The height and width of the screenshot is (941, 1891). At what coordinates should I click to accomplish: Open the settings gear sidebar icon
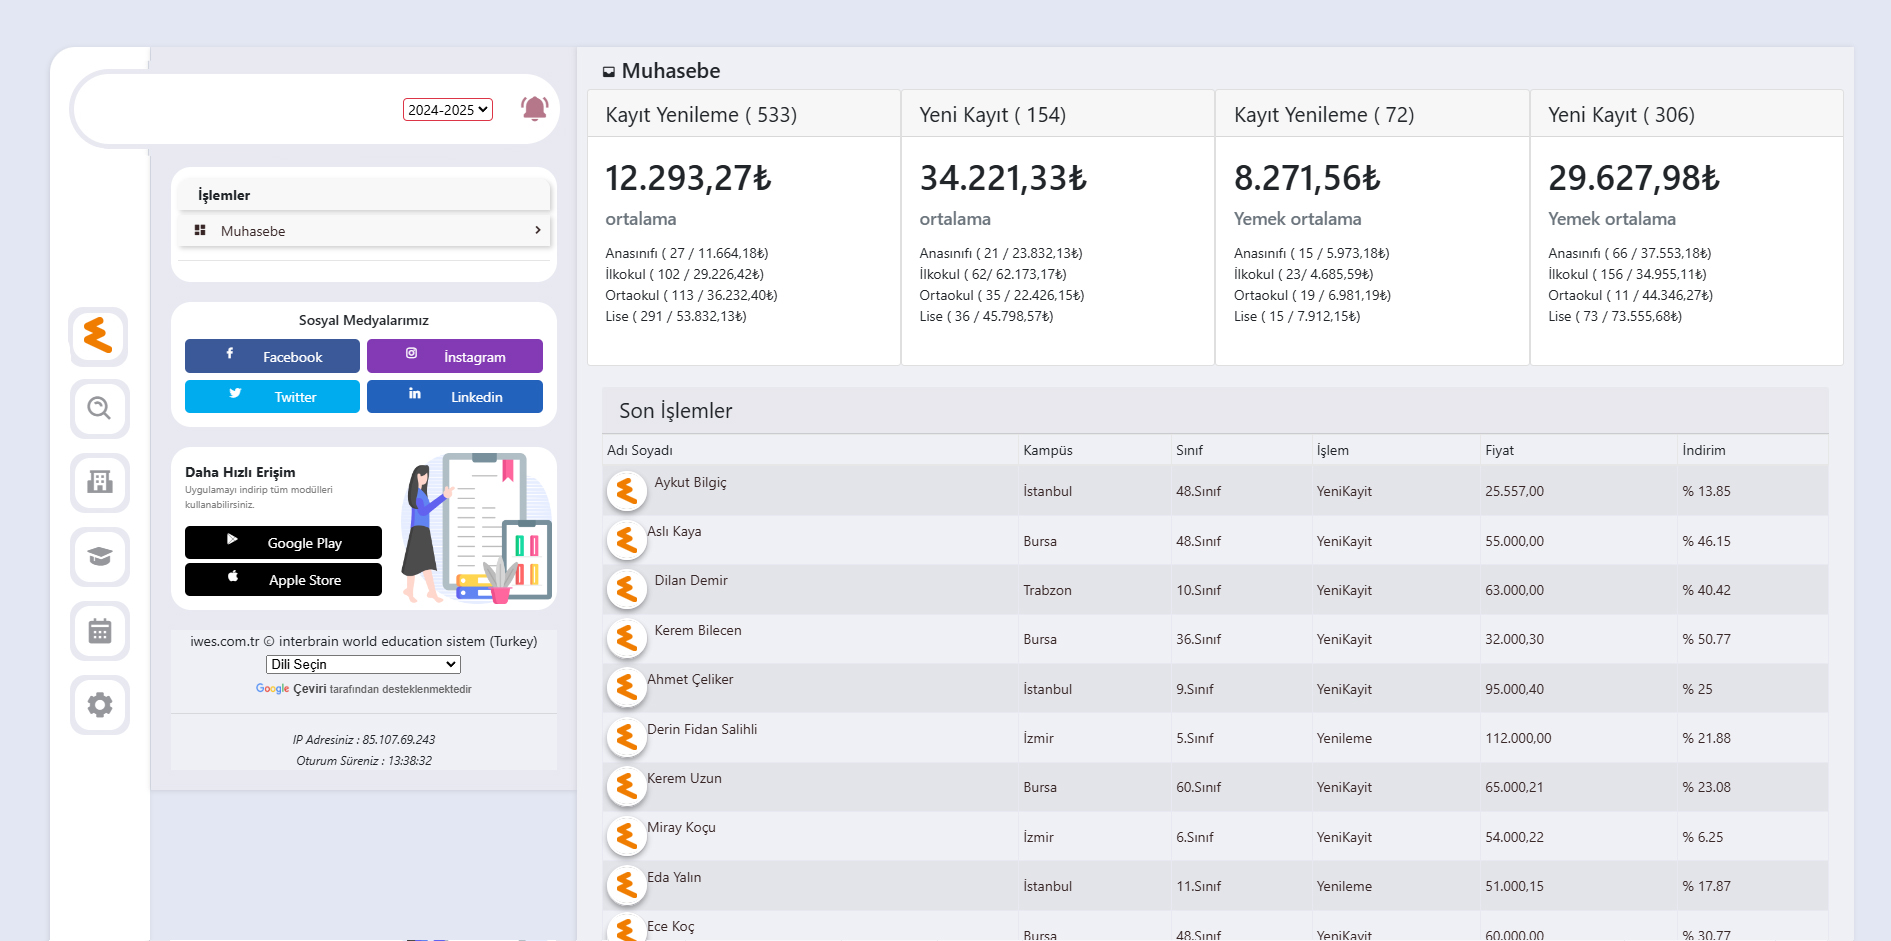[99, 705]
